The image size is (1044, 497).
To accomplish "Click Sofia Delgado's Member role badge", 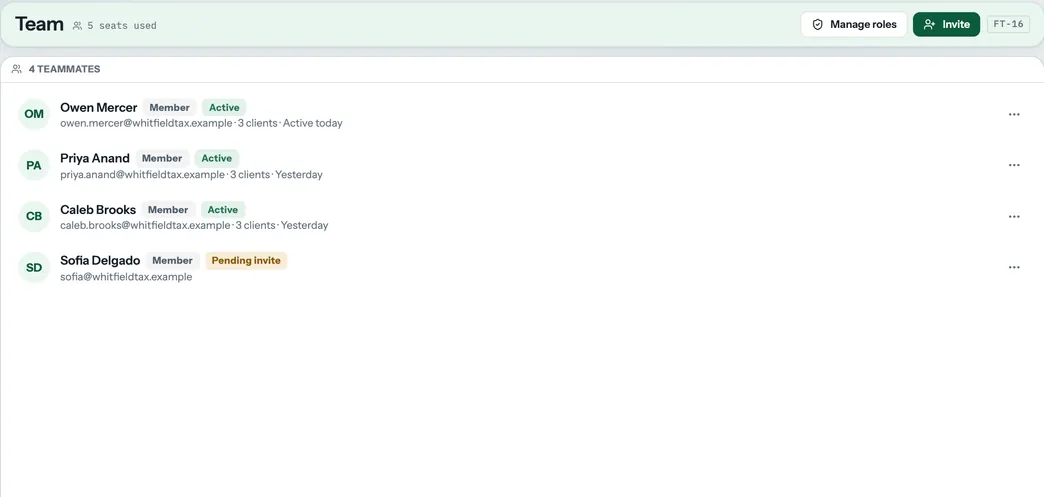I will point(172,260).
